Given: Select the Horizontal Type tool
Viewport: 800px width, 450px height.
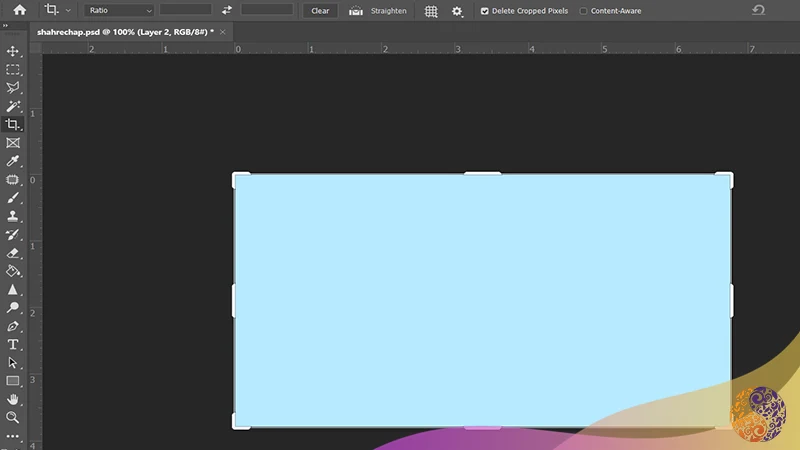Looking at the screenshot, I should click(x=13, y=344).
